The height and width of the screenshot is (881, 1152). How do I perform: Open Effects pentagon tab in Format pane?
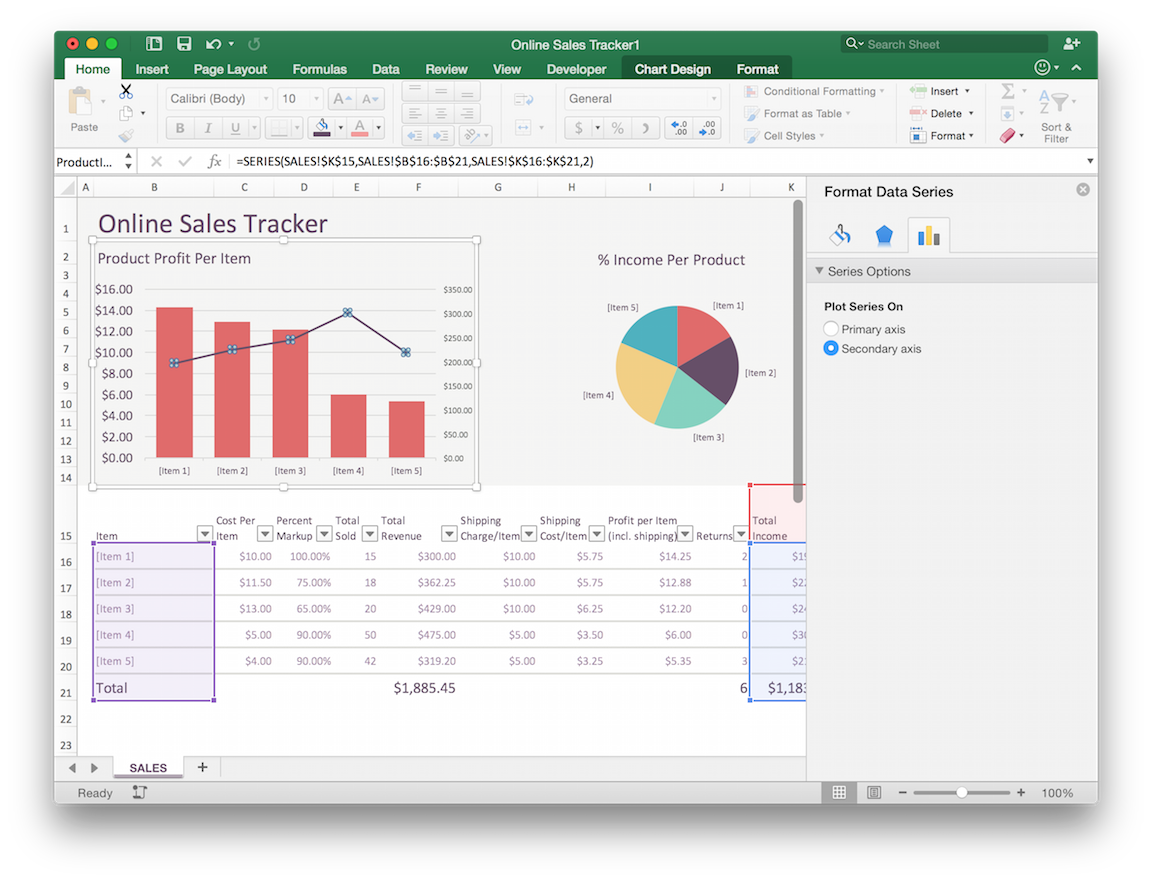pyautogui.click(x=884, y=235)
